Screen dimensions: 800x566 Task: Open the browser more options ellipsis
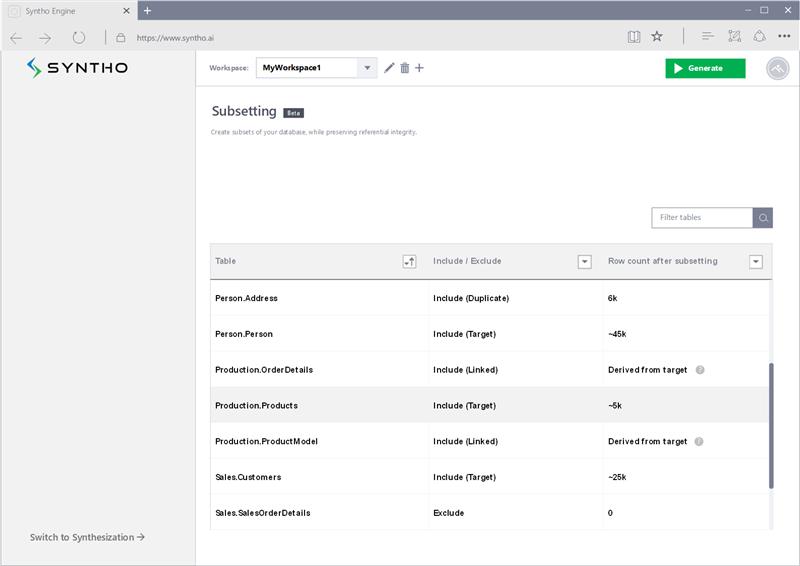click(784, 36)
